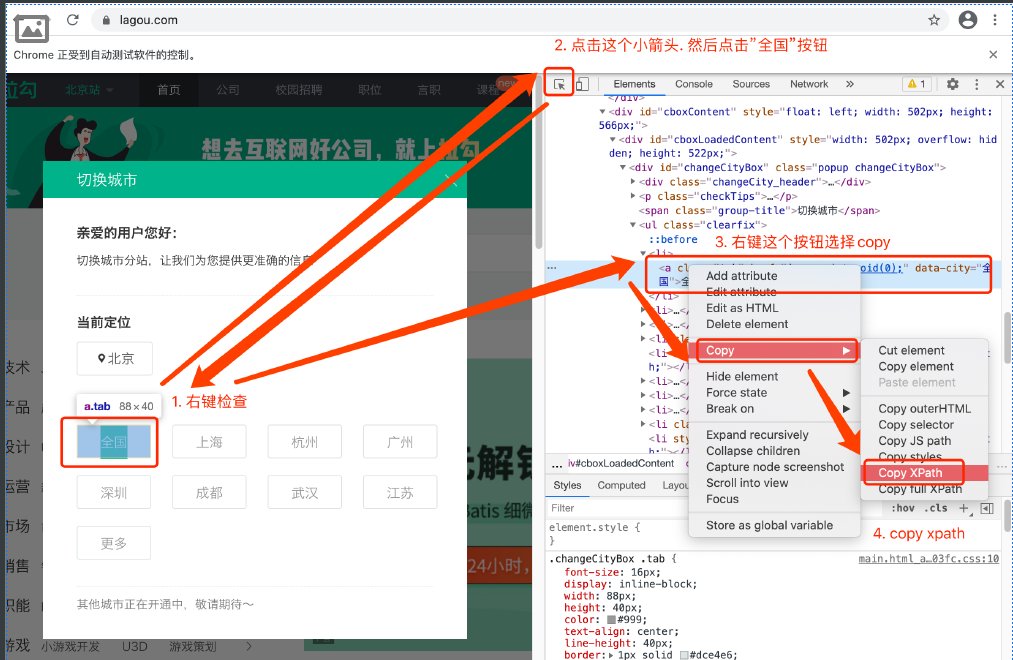Select Copy element in submenu
This screenshot has height=660, width=1013.
915,366
